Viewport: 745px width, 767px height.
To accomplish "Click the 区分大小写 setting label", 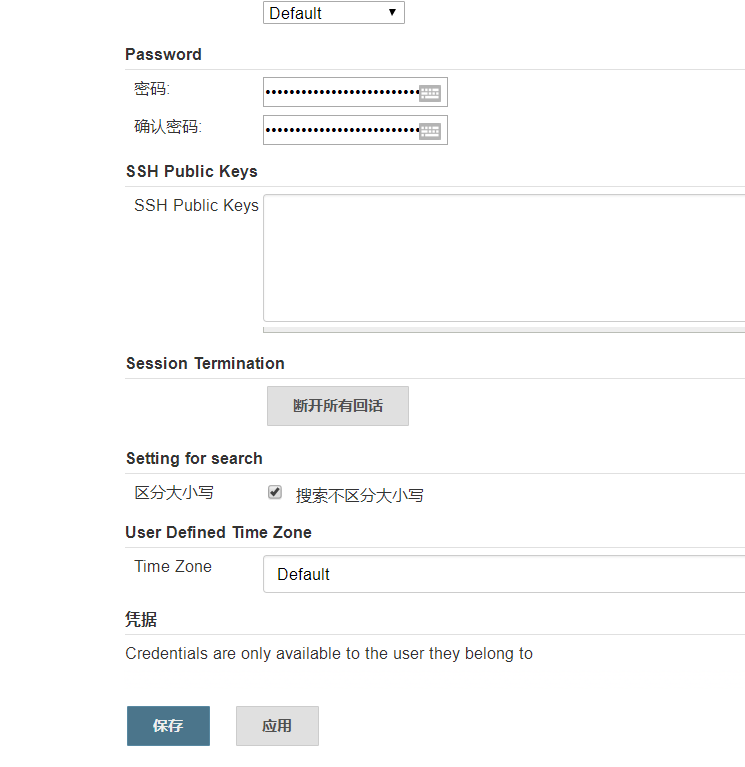I will coord(174,493).
